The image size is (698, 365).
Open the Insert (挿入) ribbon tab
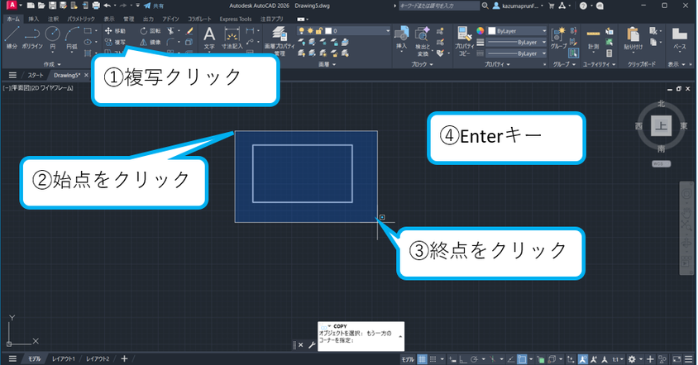pos(33,19)
